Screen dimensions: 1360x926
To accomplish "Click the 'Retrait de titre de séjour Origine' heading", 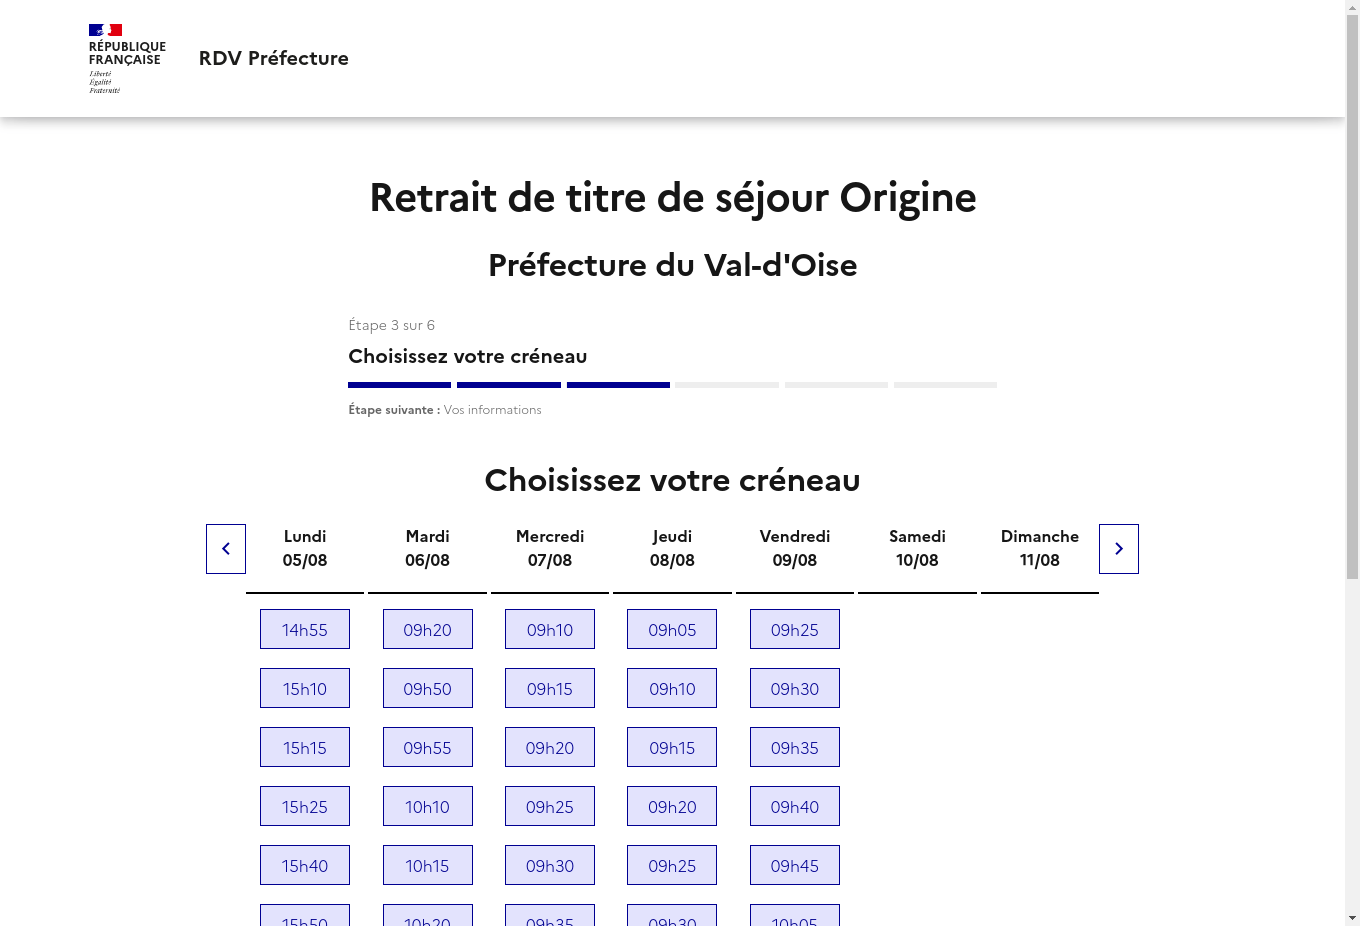I will 673,197.
